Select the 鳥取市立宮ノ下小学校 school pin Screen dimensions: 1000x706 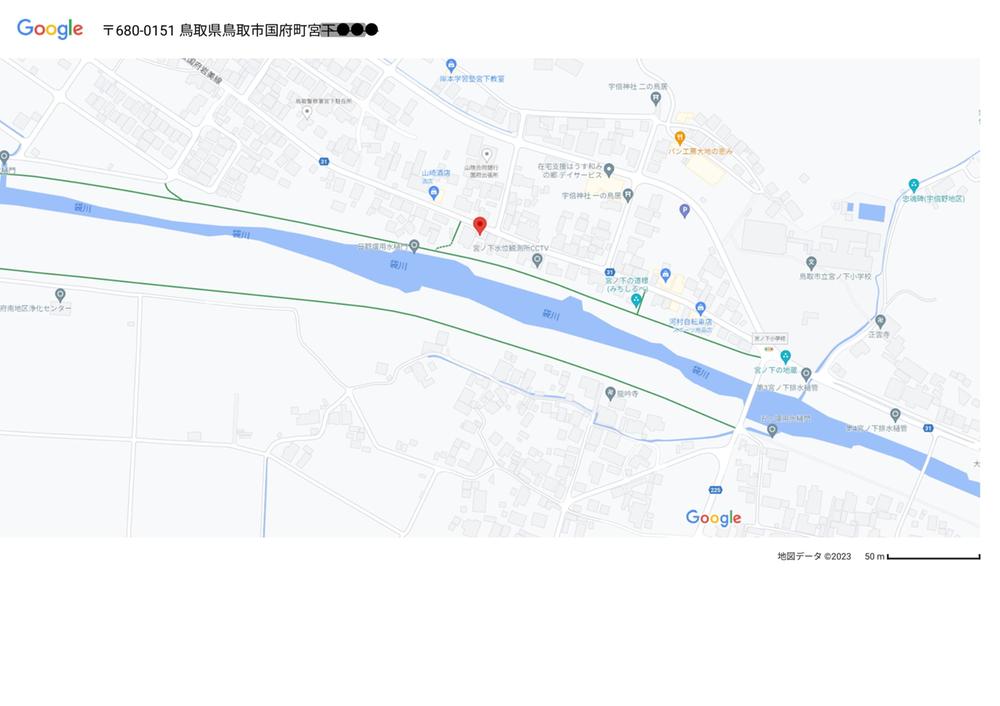point(811,263)
